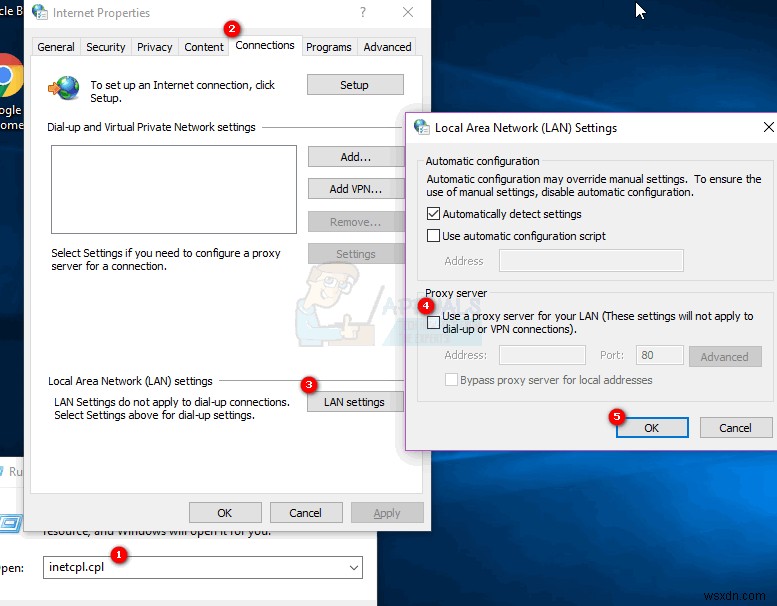Close the Internet Properties window
Screen dimensions: 777x606
coord(408,12)
